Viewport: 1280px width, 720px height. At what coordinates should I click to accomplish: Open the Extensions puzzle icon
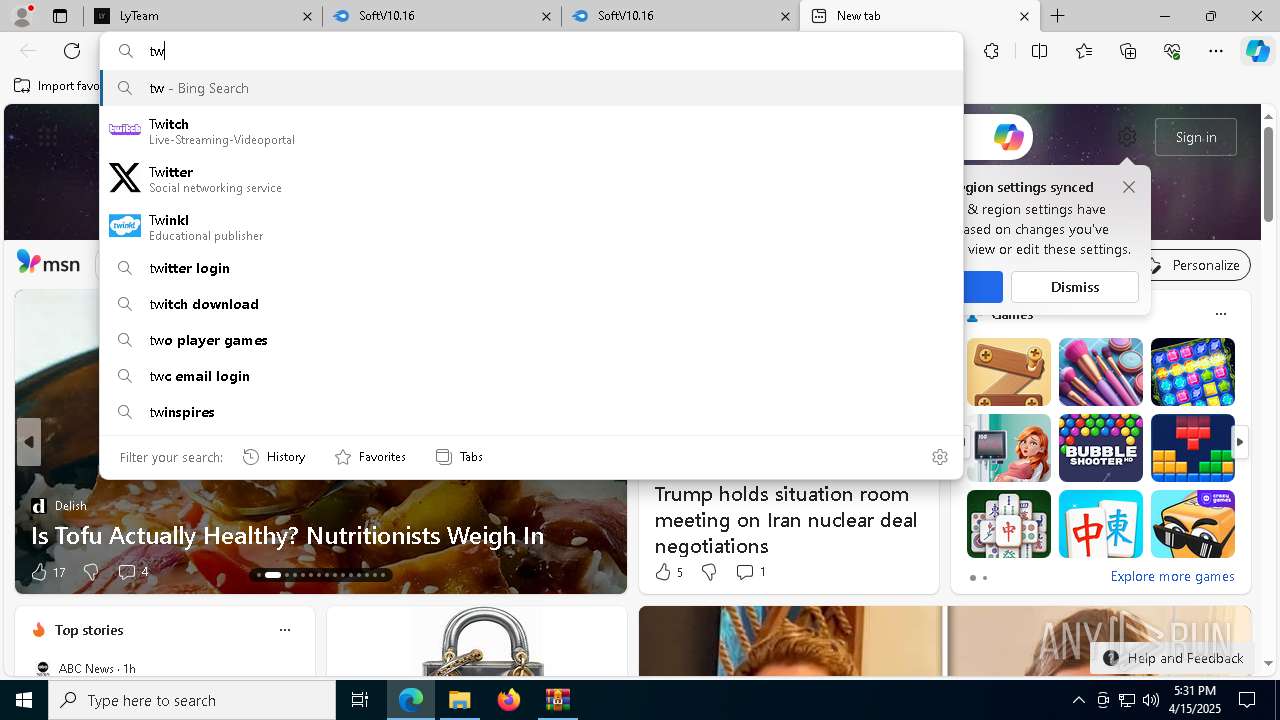coord(991,51)
